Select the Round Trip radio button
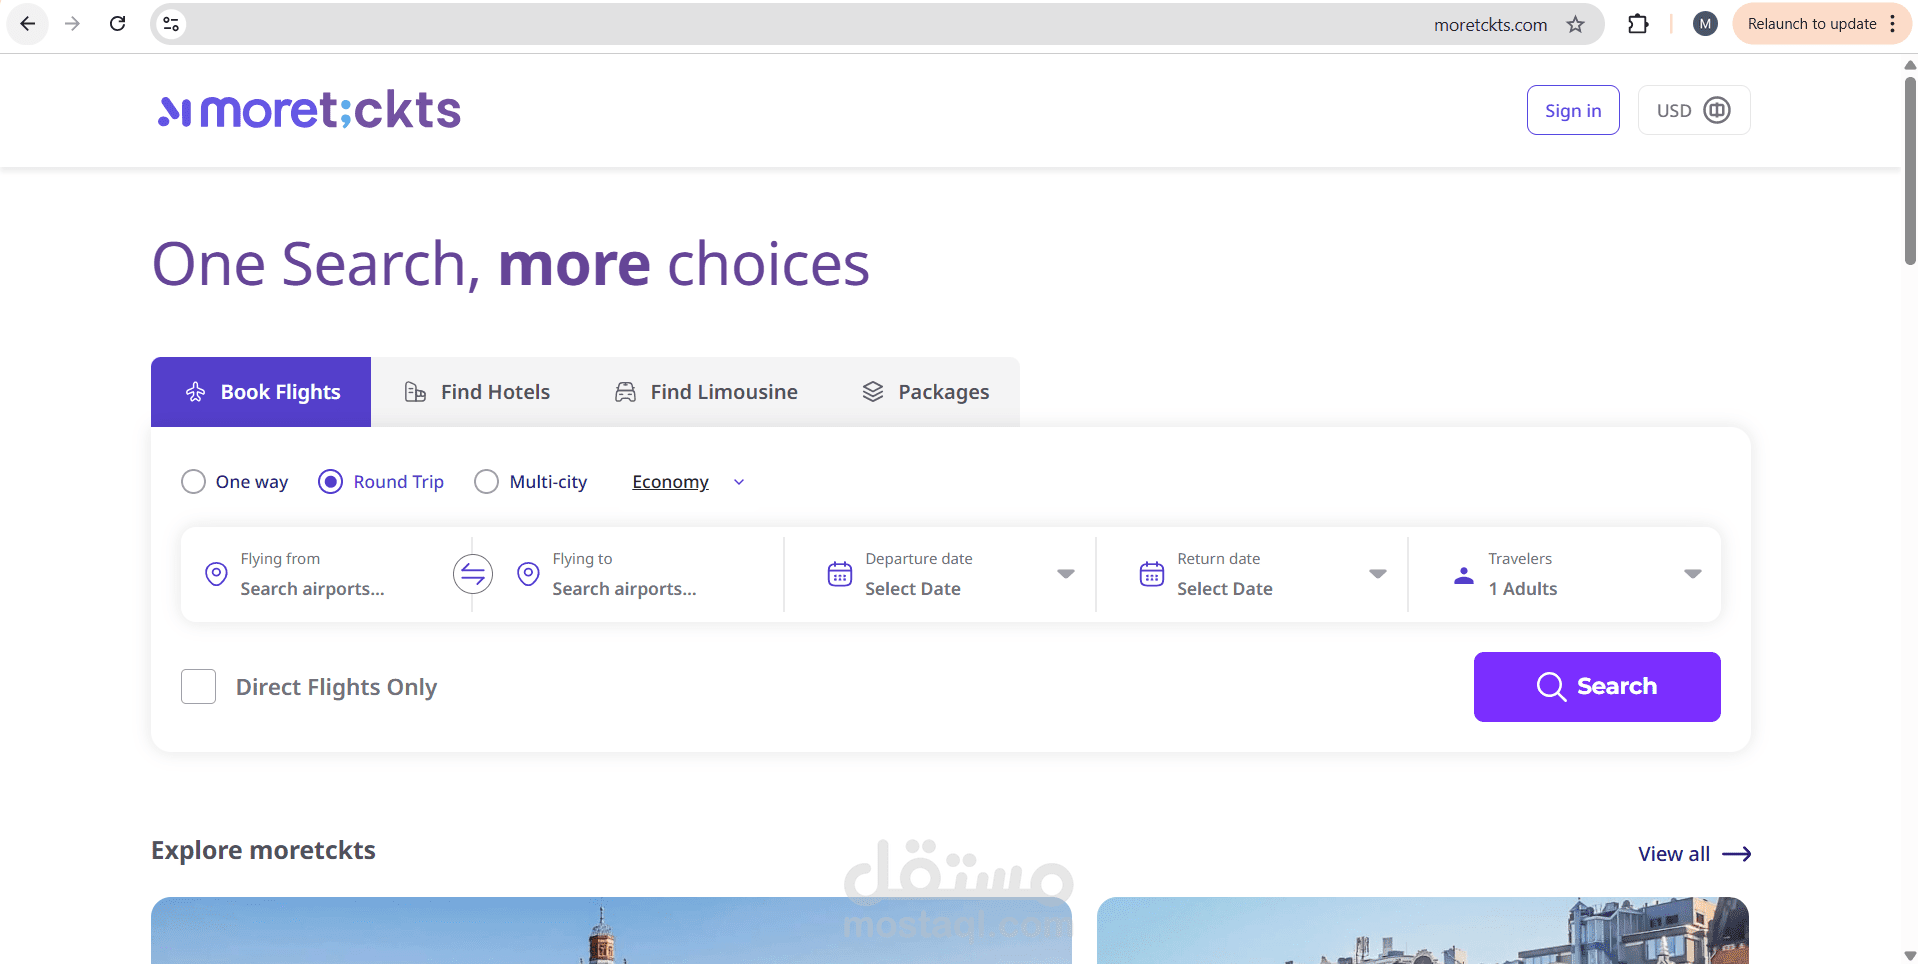1918x964 pixels. [330, 482]
